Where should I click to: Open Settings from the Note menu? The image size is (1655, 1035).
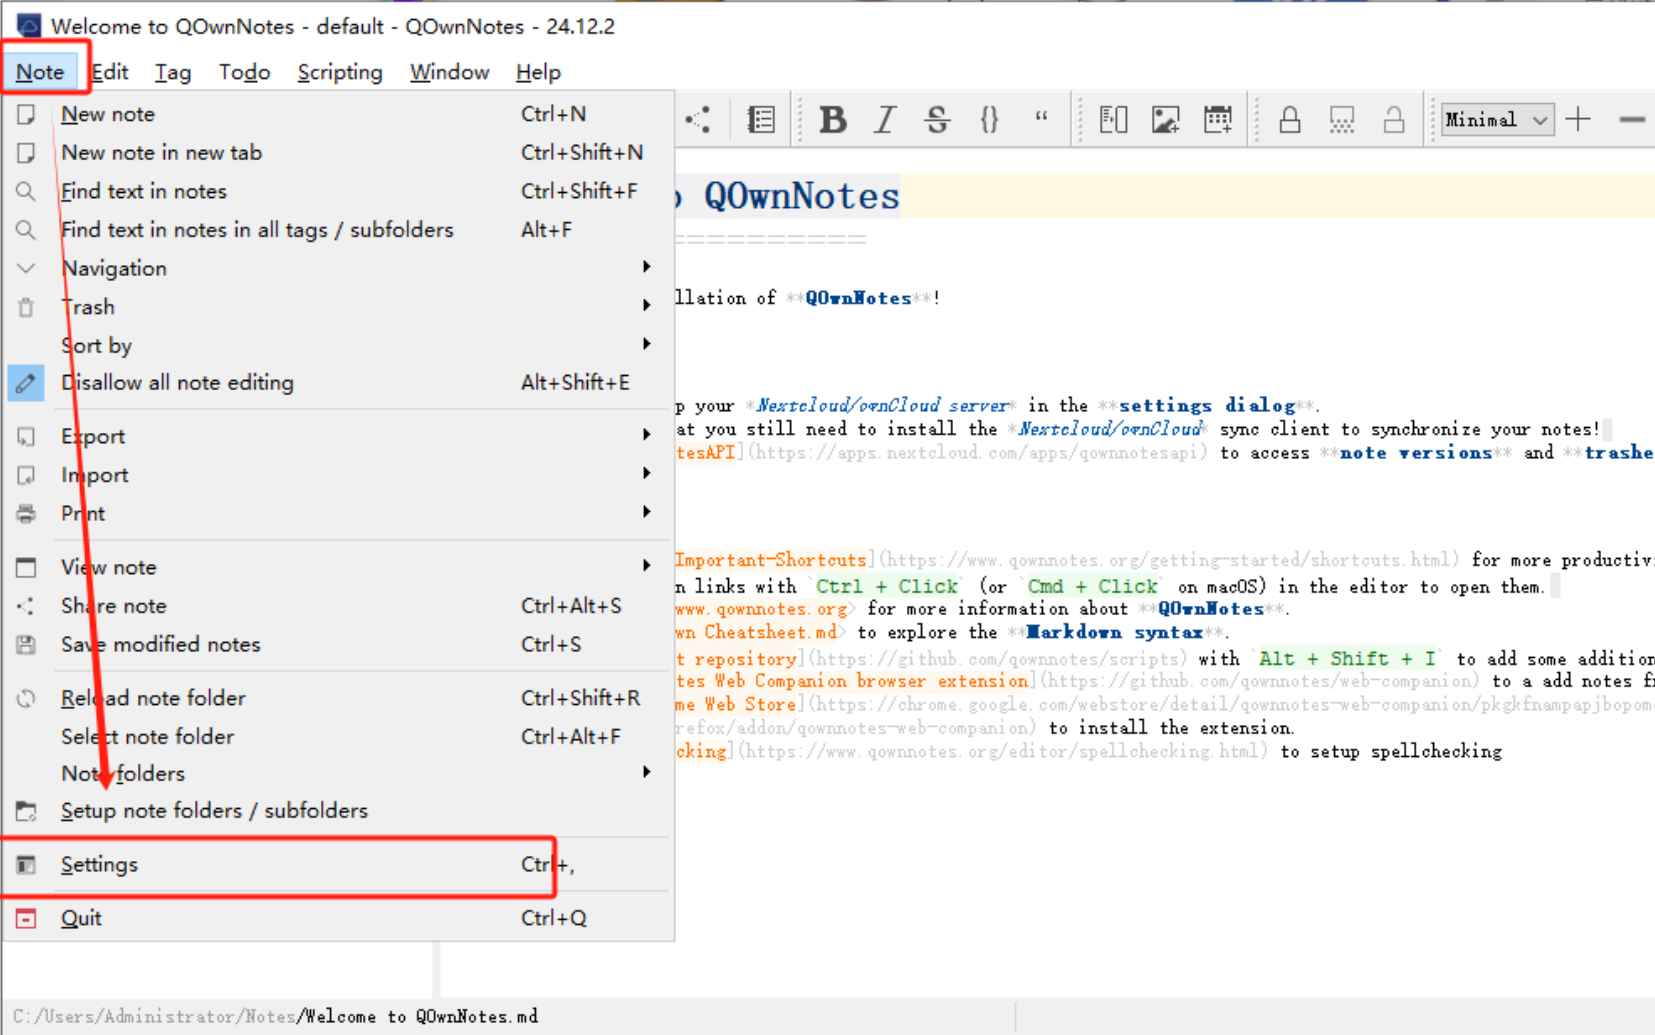[99, 864]
